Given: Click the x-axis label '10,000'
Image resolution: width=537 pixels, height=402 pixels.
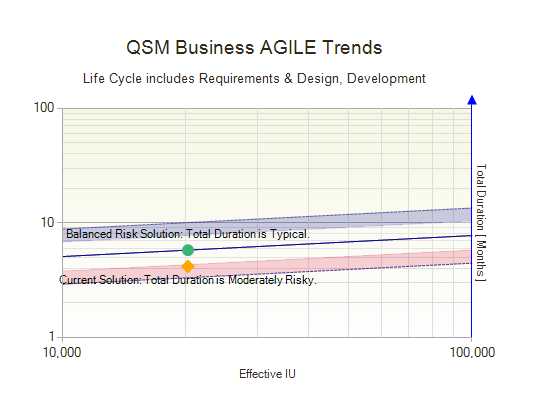Looking at the screenshot, I should (62, 352).
